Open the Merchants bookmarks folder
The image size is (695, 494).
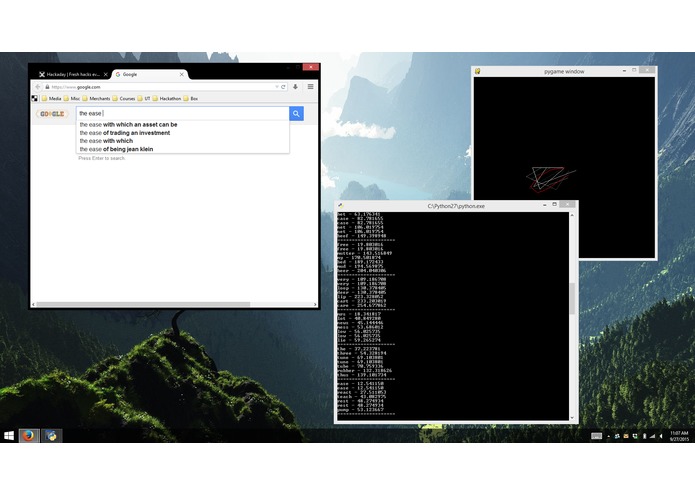(96, 98)
